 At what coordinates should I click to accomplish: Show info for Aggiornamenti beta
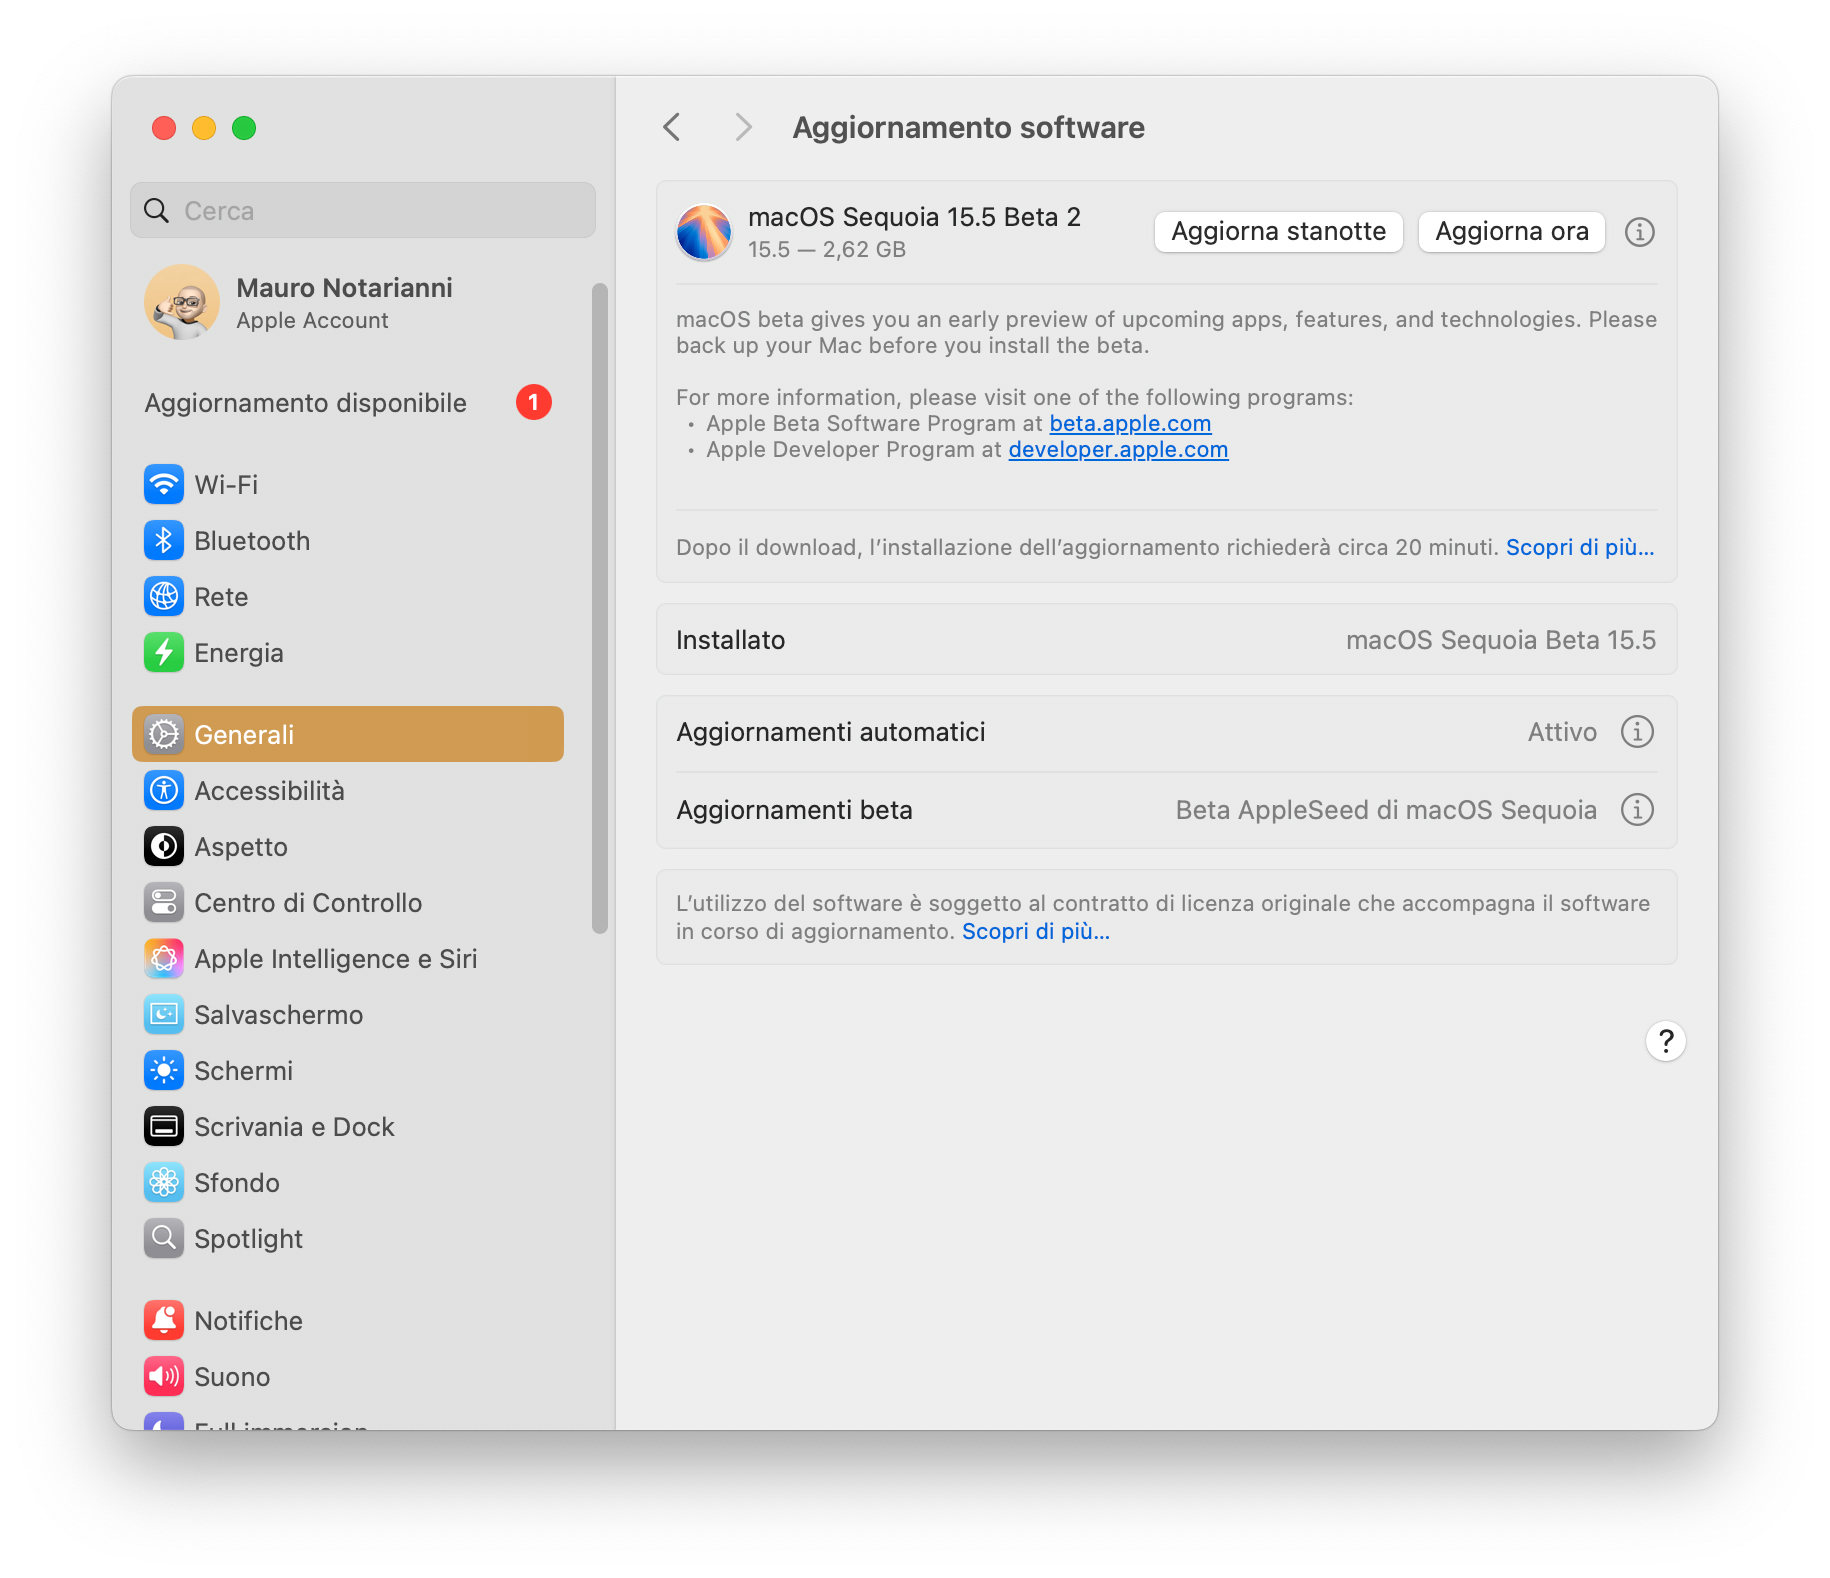[x=1637, y=810]
